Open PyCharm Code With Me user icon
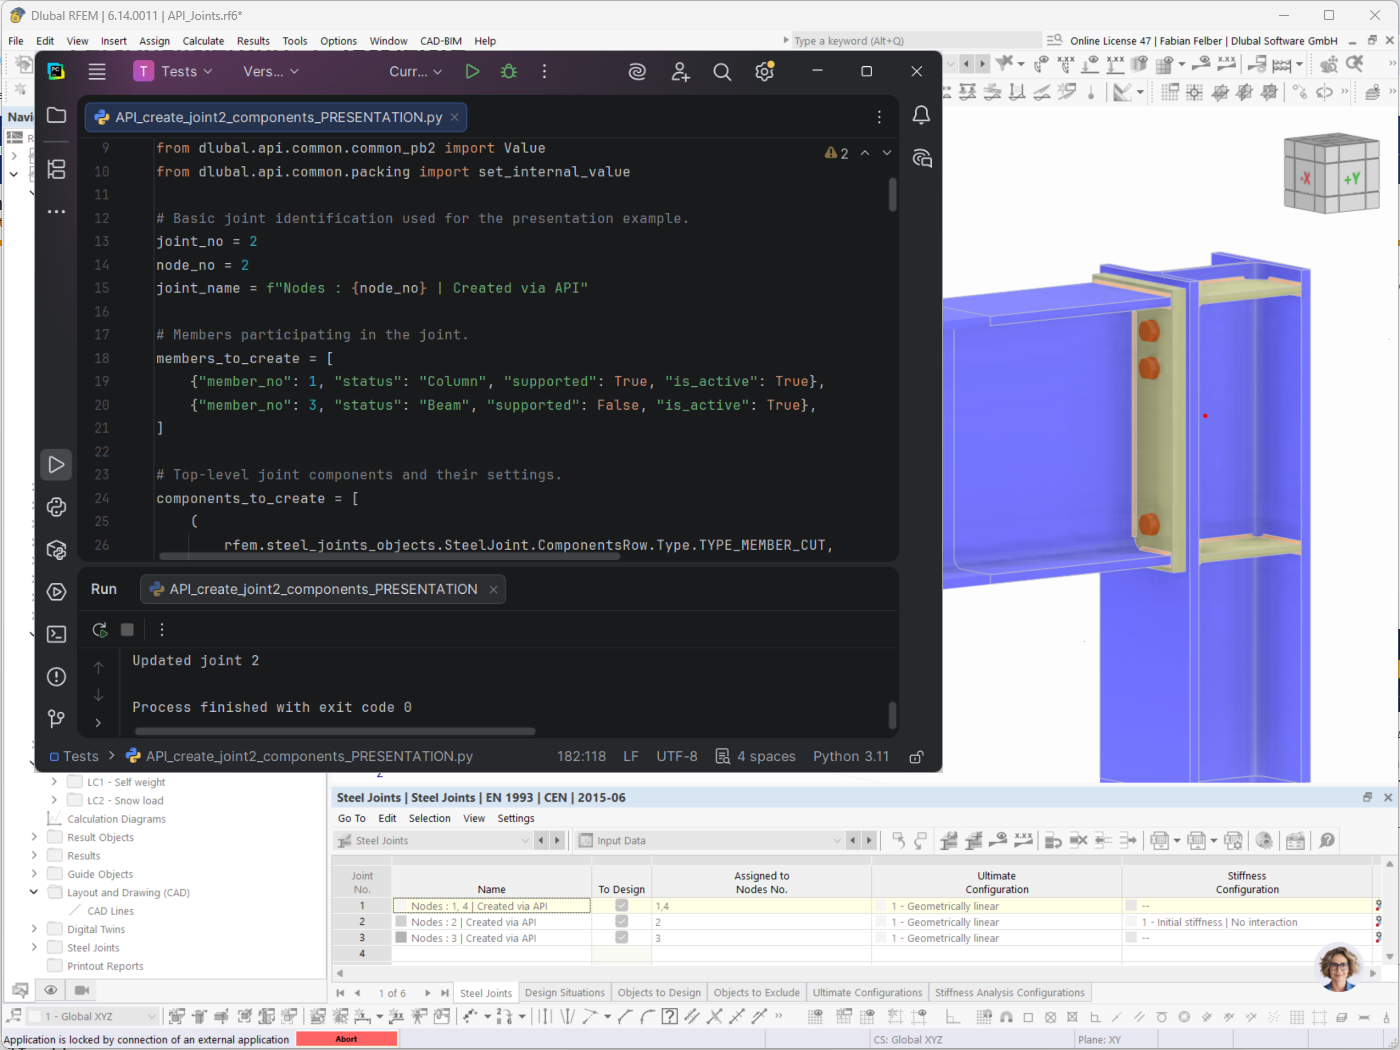This screenshot has height=1050, width=1400. 680,71
